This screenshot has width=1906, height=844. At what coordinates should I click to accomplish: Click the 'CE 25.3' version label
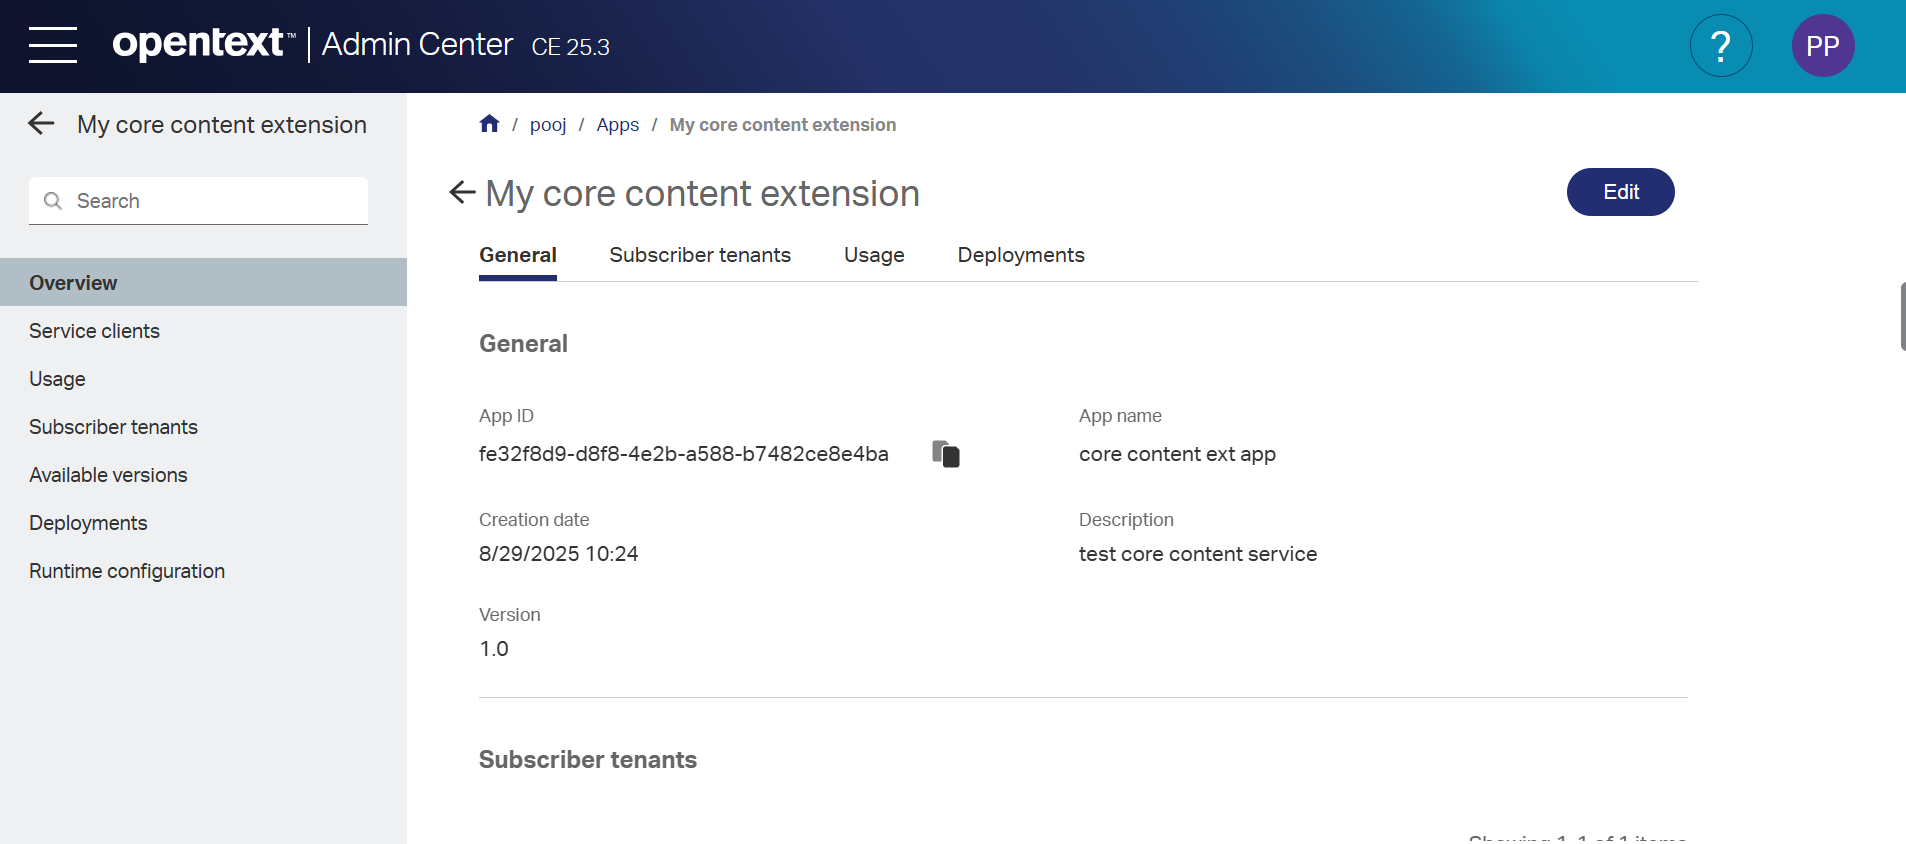click(x=570, y=47)
